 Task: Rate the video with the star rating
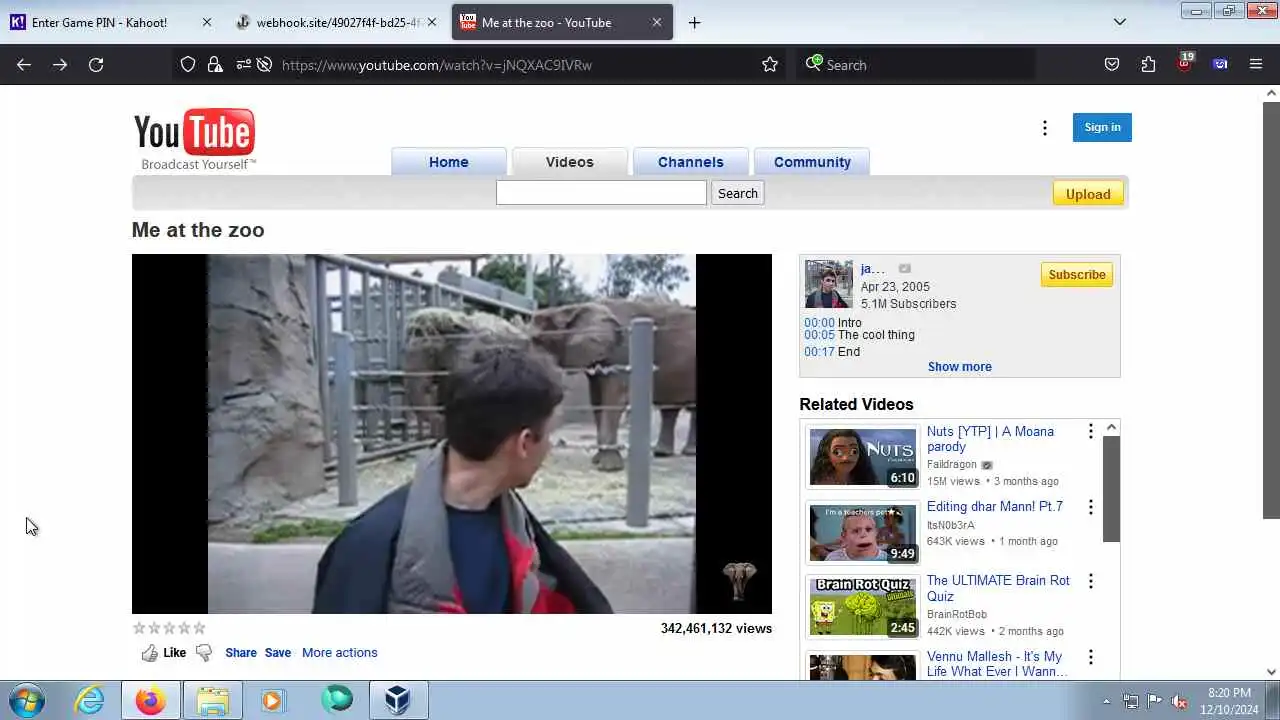[169, 628]
